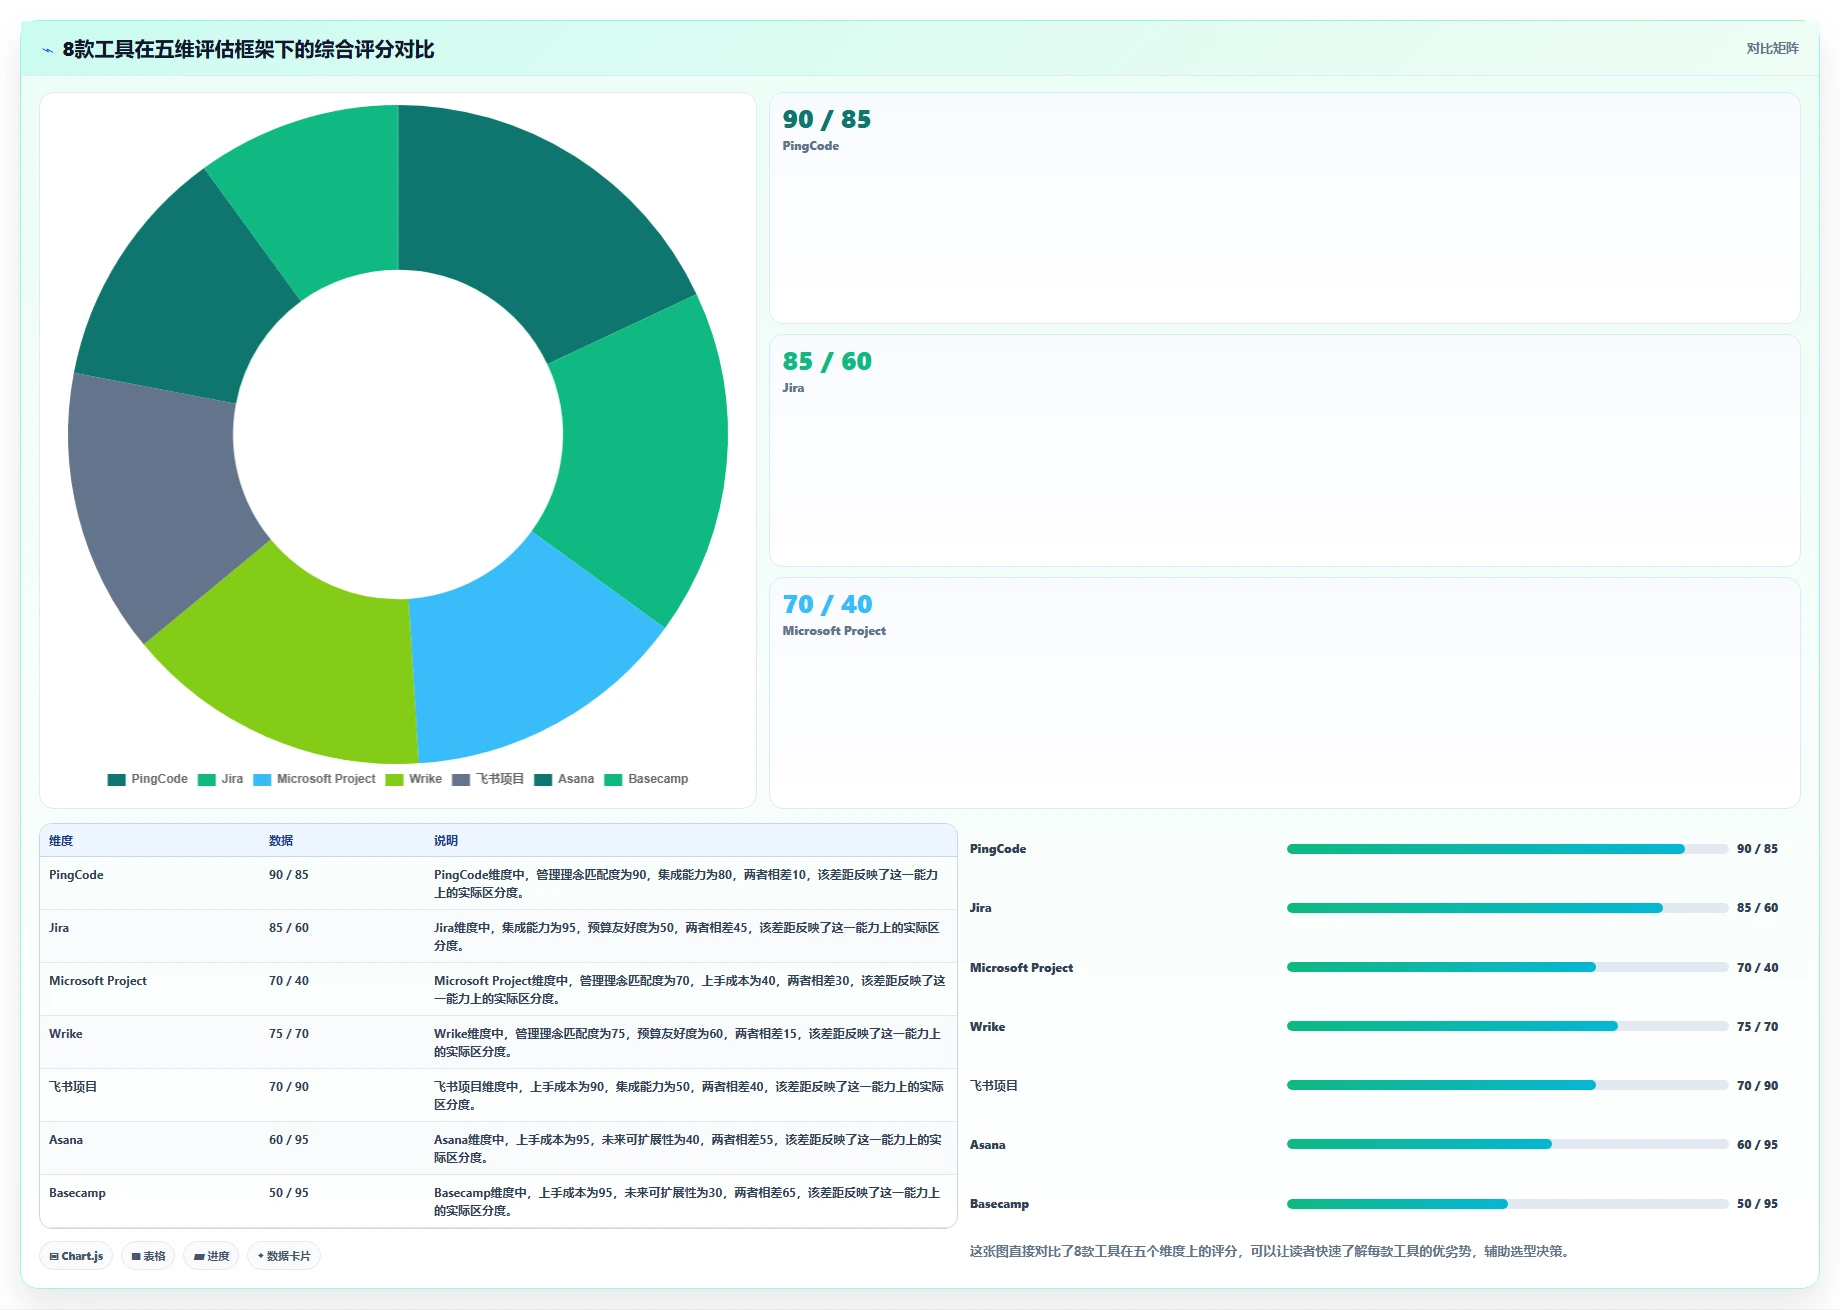Select the 飞书项目 row name in table

73,1087
